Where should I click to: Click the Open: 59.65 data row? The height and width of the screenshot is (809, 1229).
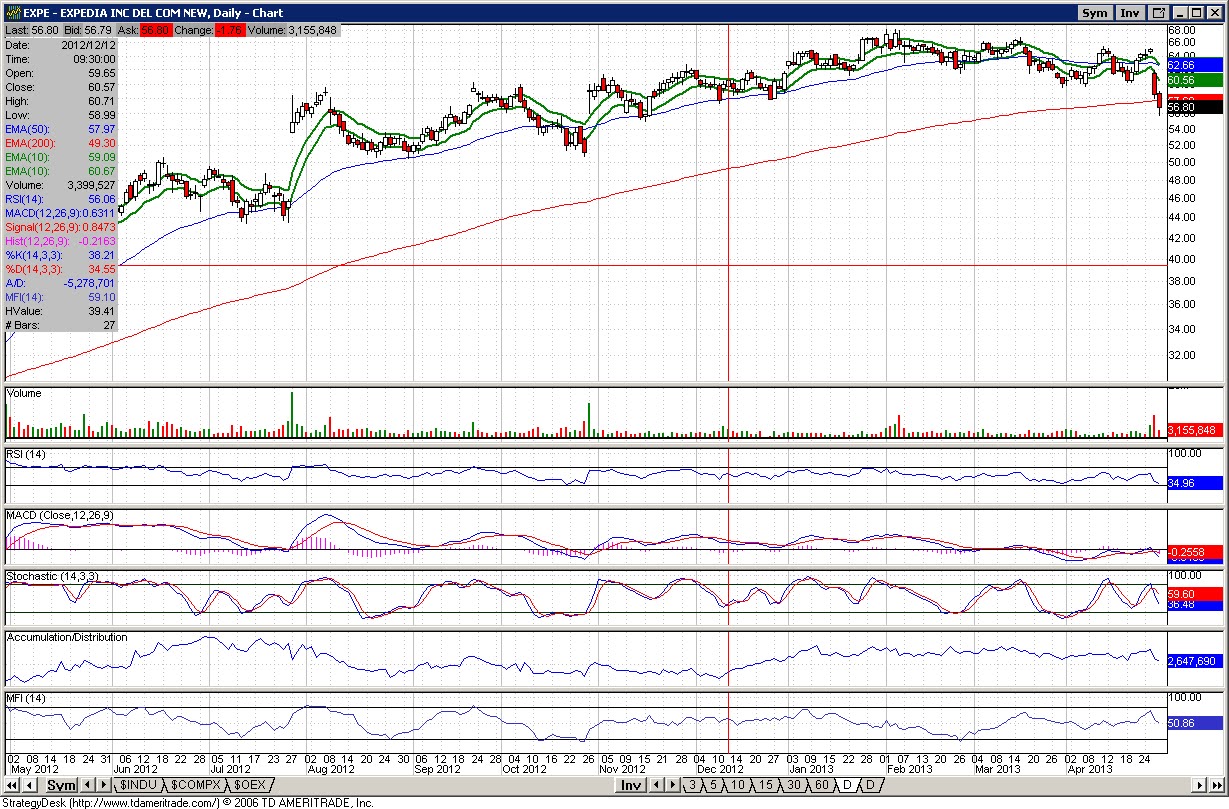(61, 73)
